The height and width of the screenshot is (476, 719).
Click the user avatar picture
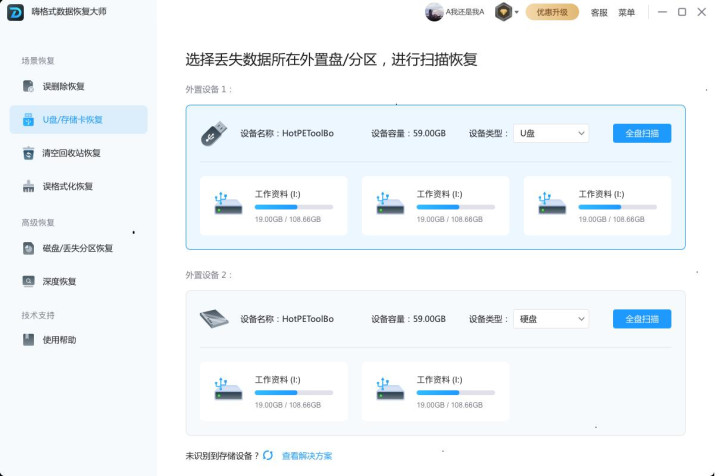(x=434, y=12)
